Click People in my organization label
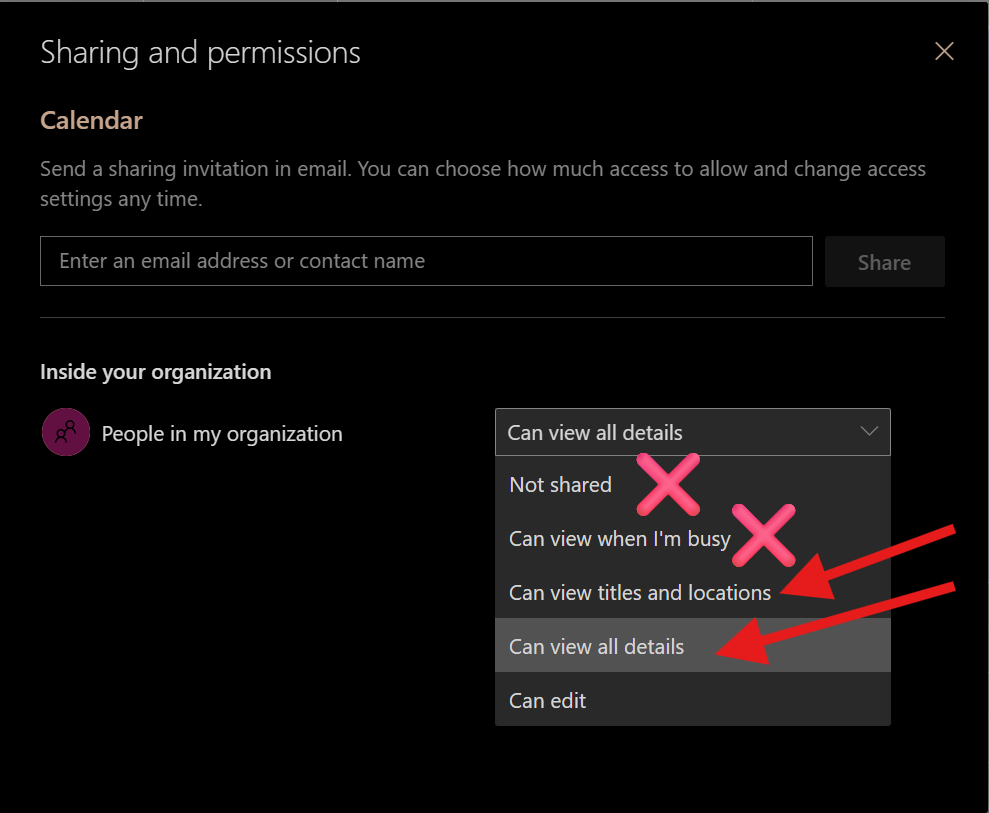This screenshot has width=989, height=813. tap(222, 434)
